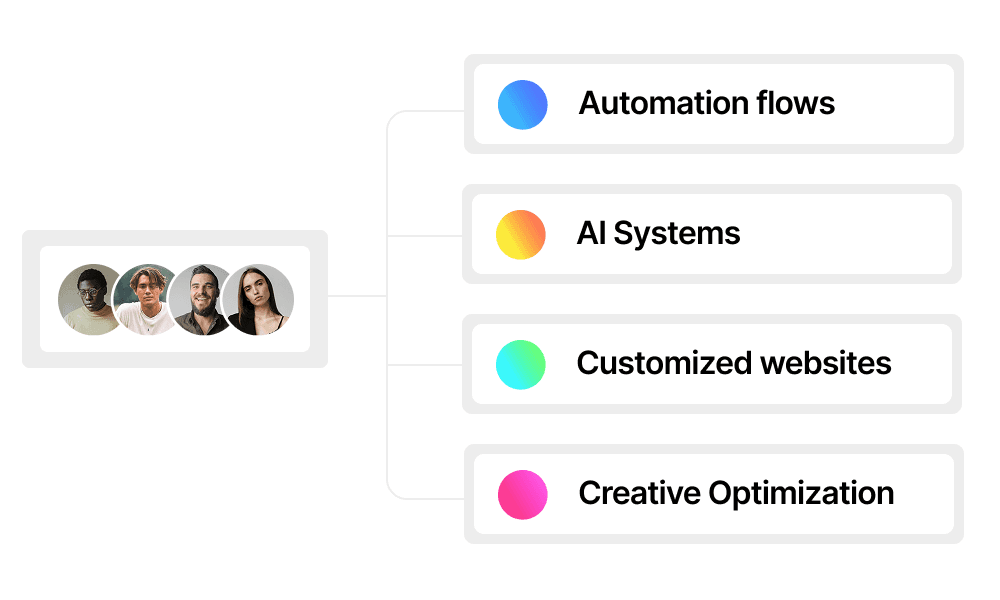The width and height of the screenshot is (1000, 600).
Task: Click connector branch leading to Customized websites
Action: pos(425,365)
